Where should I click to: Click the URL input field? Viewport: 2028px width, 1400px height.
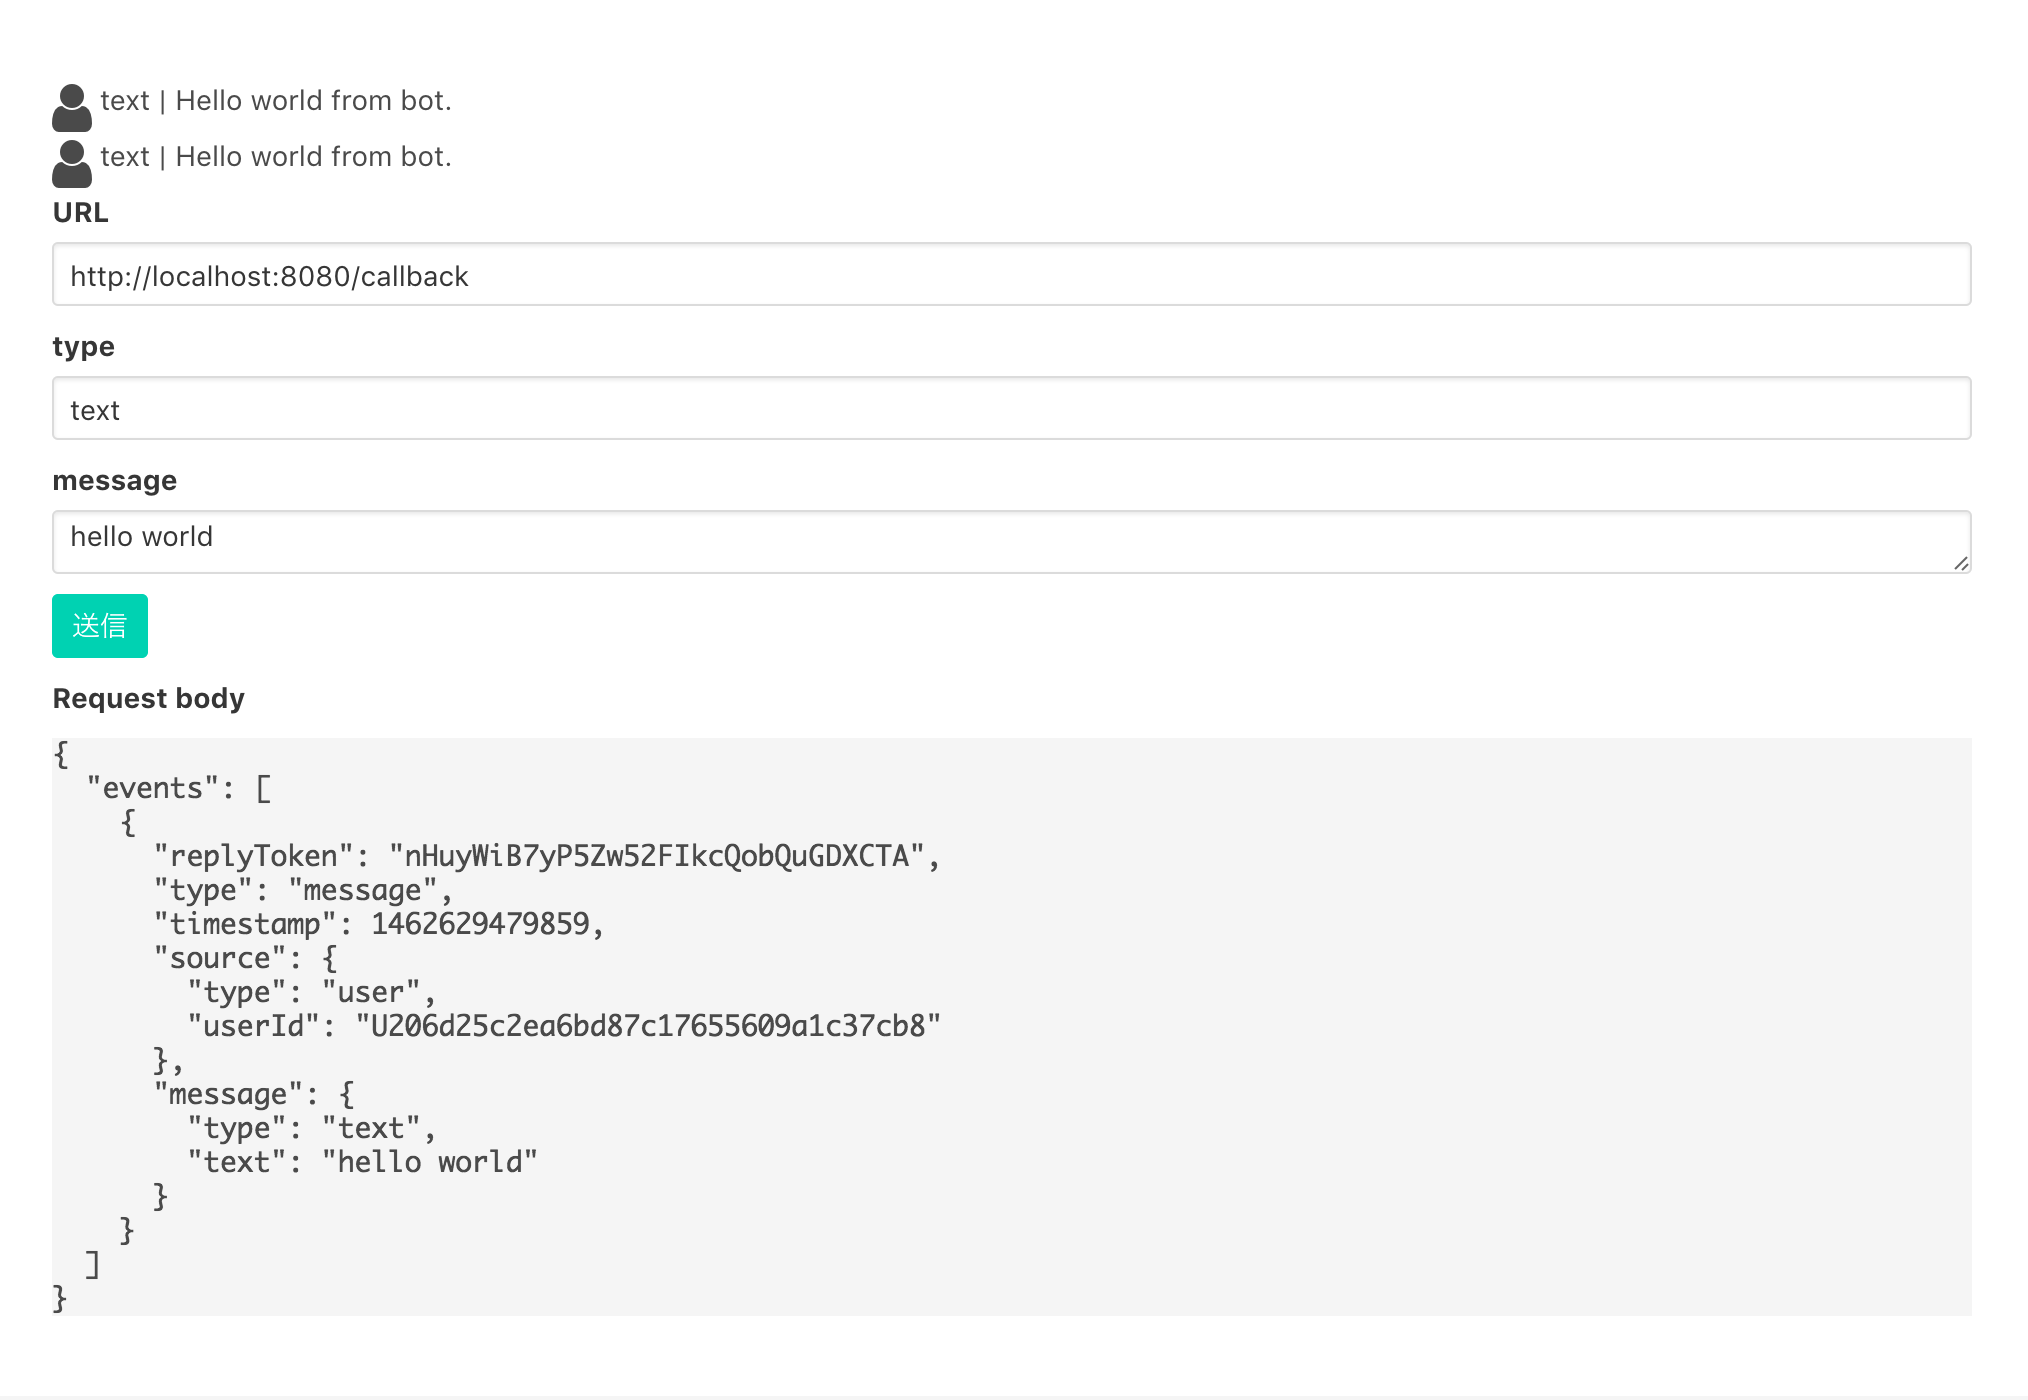pyautogui.click(x=1011, y=275)
